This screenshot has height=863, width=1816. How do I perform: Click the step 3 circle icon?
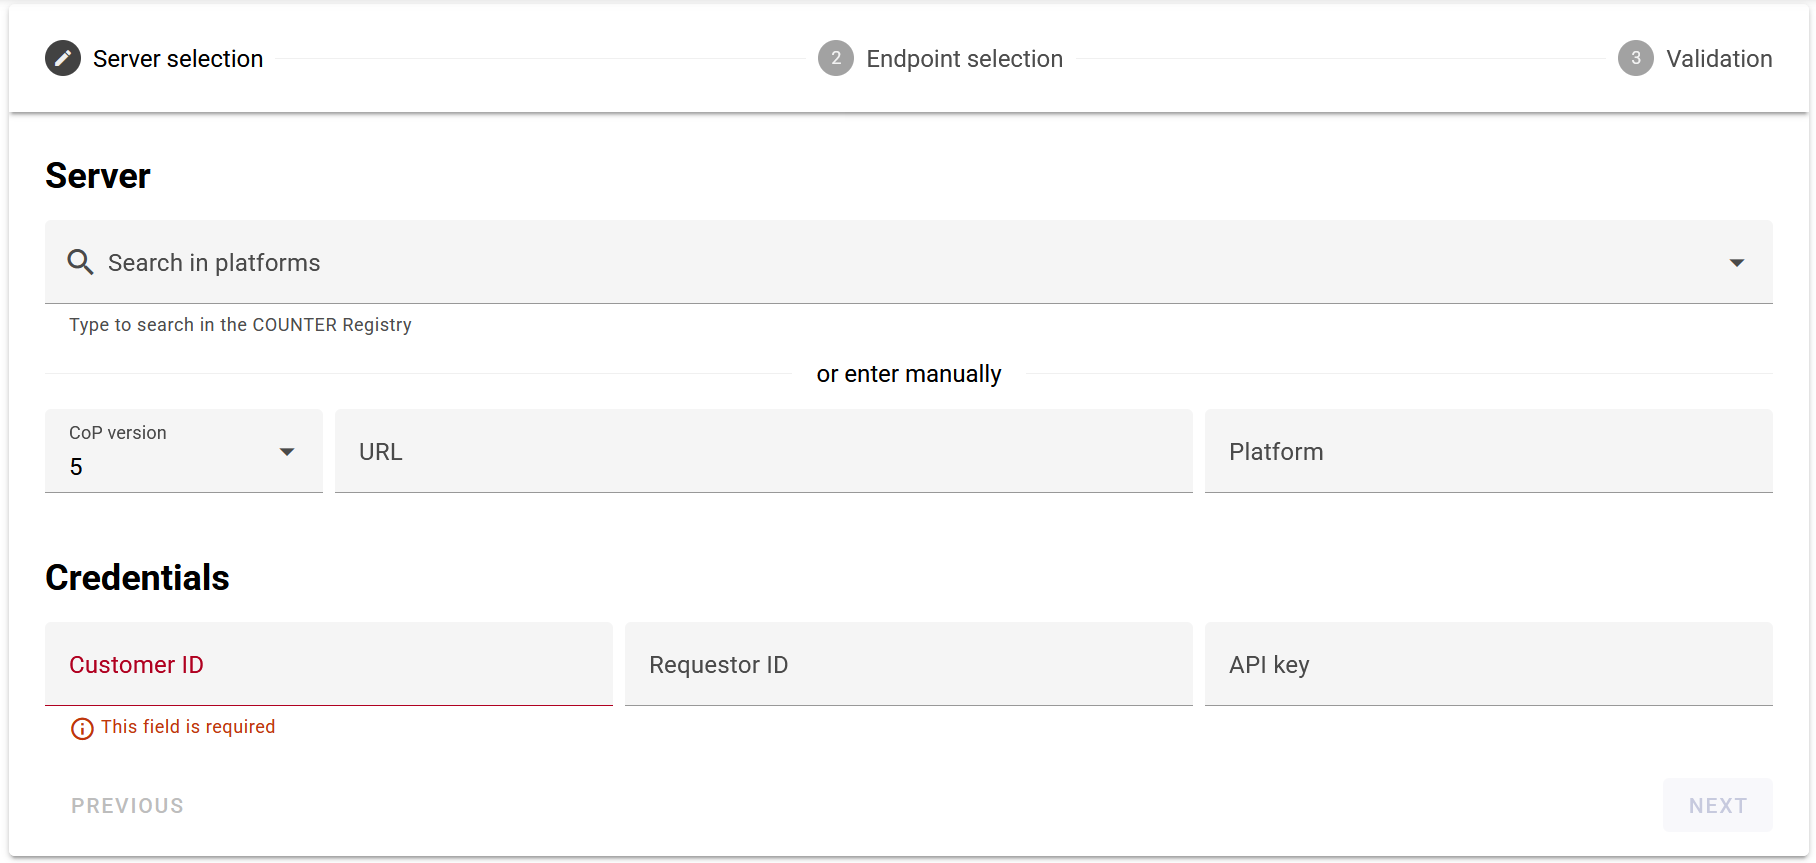pyautogui.click(x=1636, y=59)
